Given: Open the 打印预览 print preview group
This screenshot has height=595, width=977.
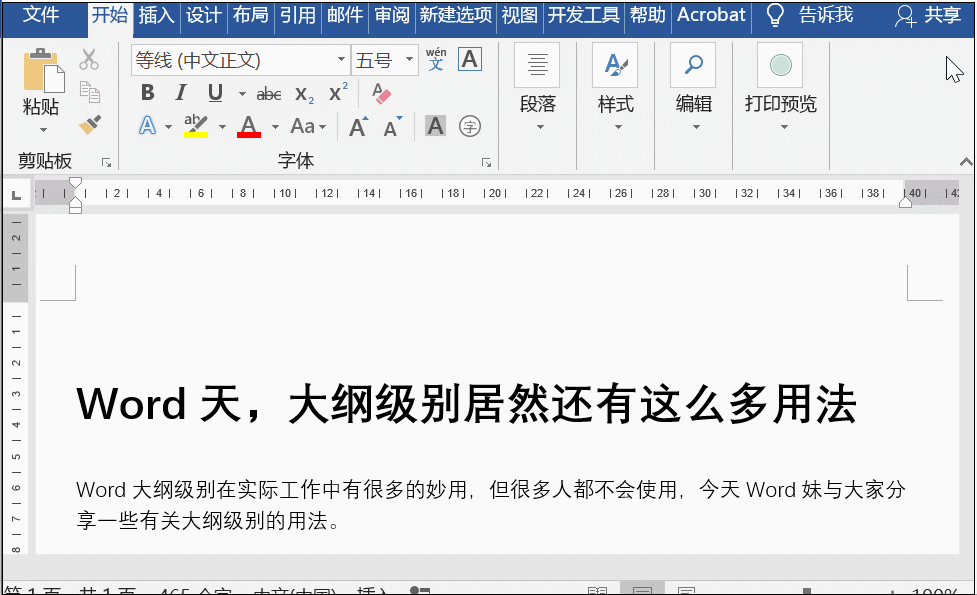Looking at the screenshot, I should click(x=781, y=88).
